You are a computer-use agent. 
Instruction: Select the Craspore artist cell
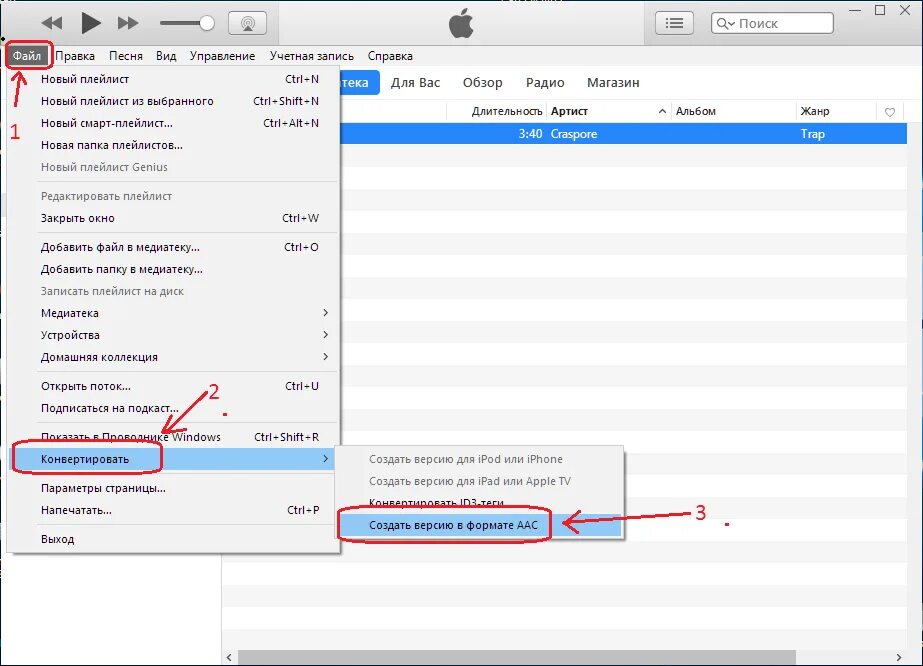(573, 134)
